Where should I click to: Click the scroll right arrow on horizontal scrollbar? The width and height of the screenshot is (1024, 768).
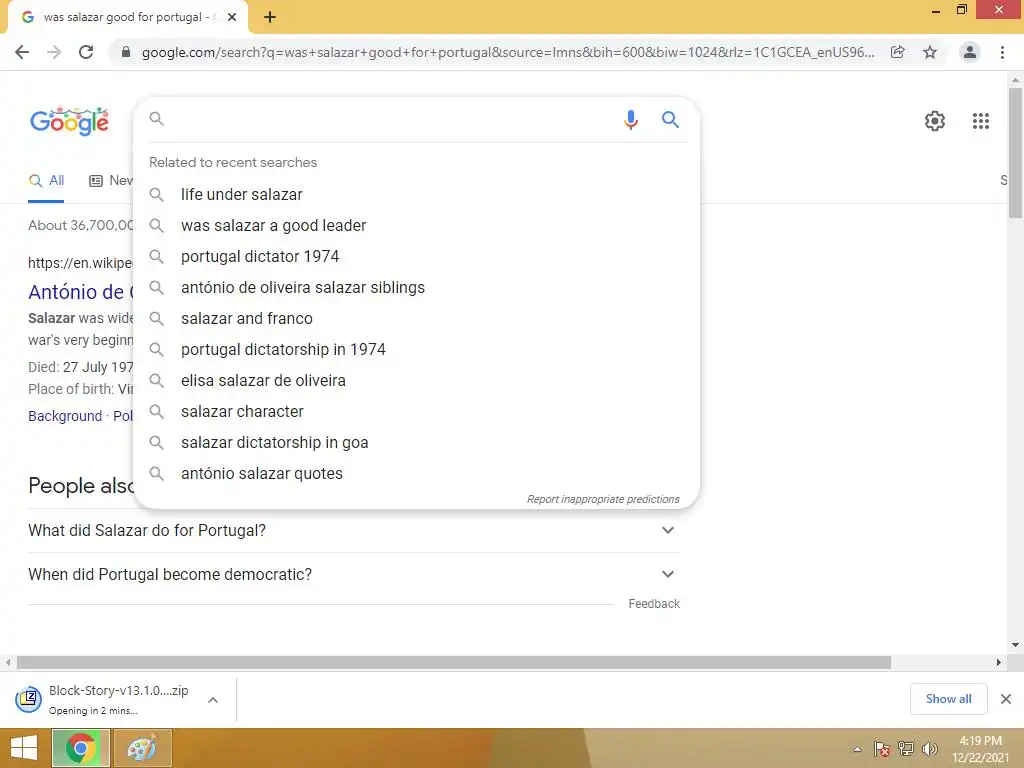(999, 662)
